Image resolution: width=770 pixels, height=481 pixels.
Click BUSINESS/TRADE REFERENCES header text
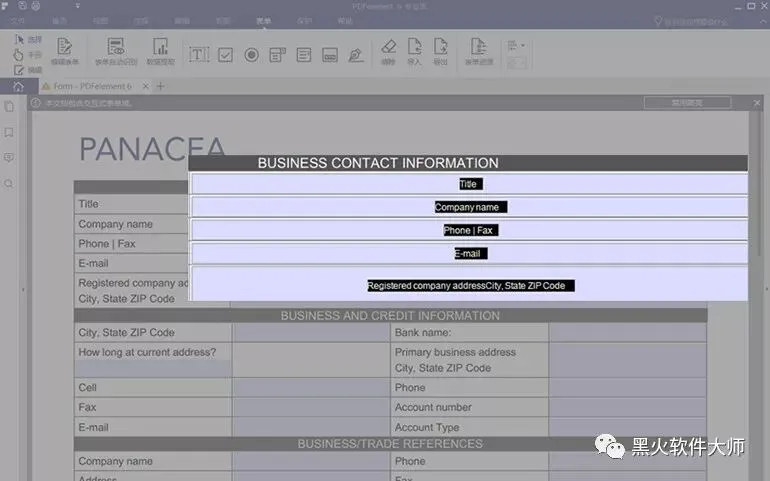390,444
